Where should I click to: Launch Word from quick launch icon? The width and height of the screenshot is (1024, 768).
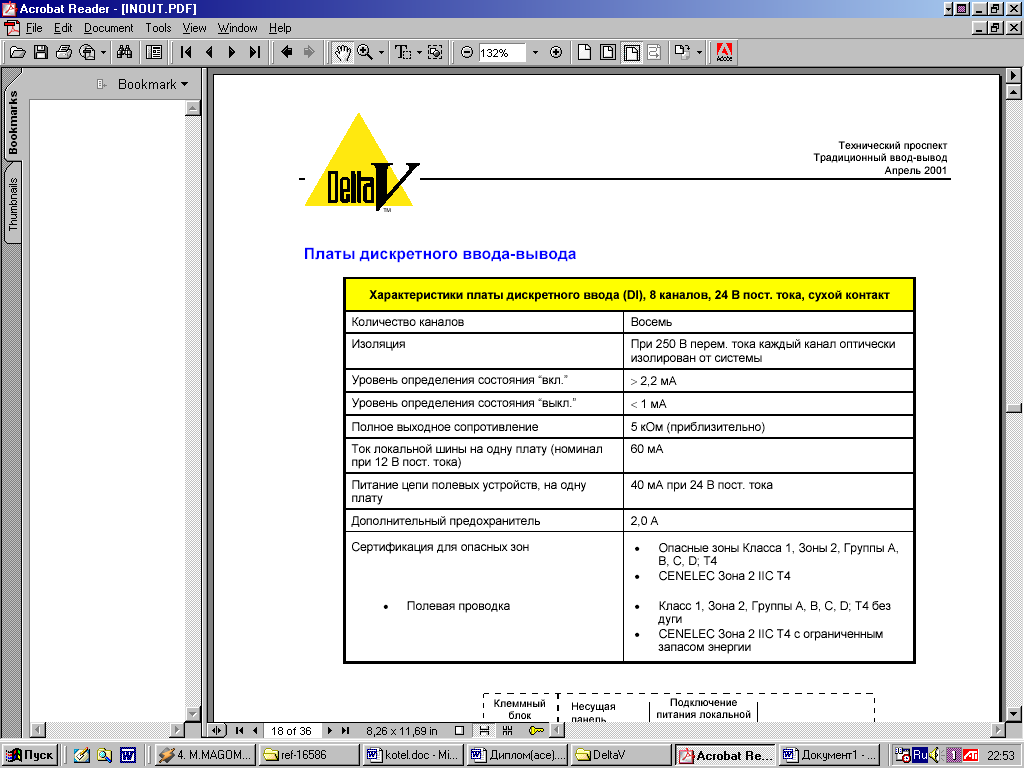click(x=127, y=755)
